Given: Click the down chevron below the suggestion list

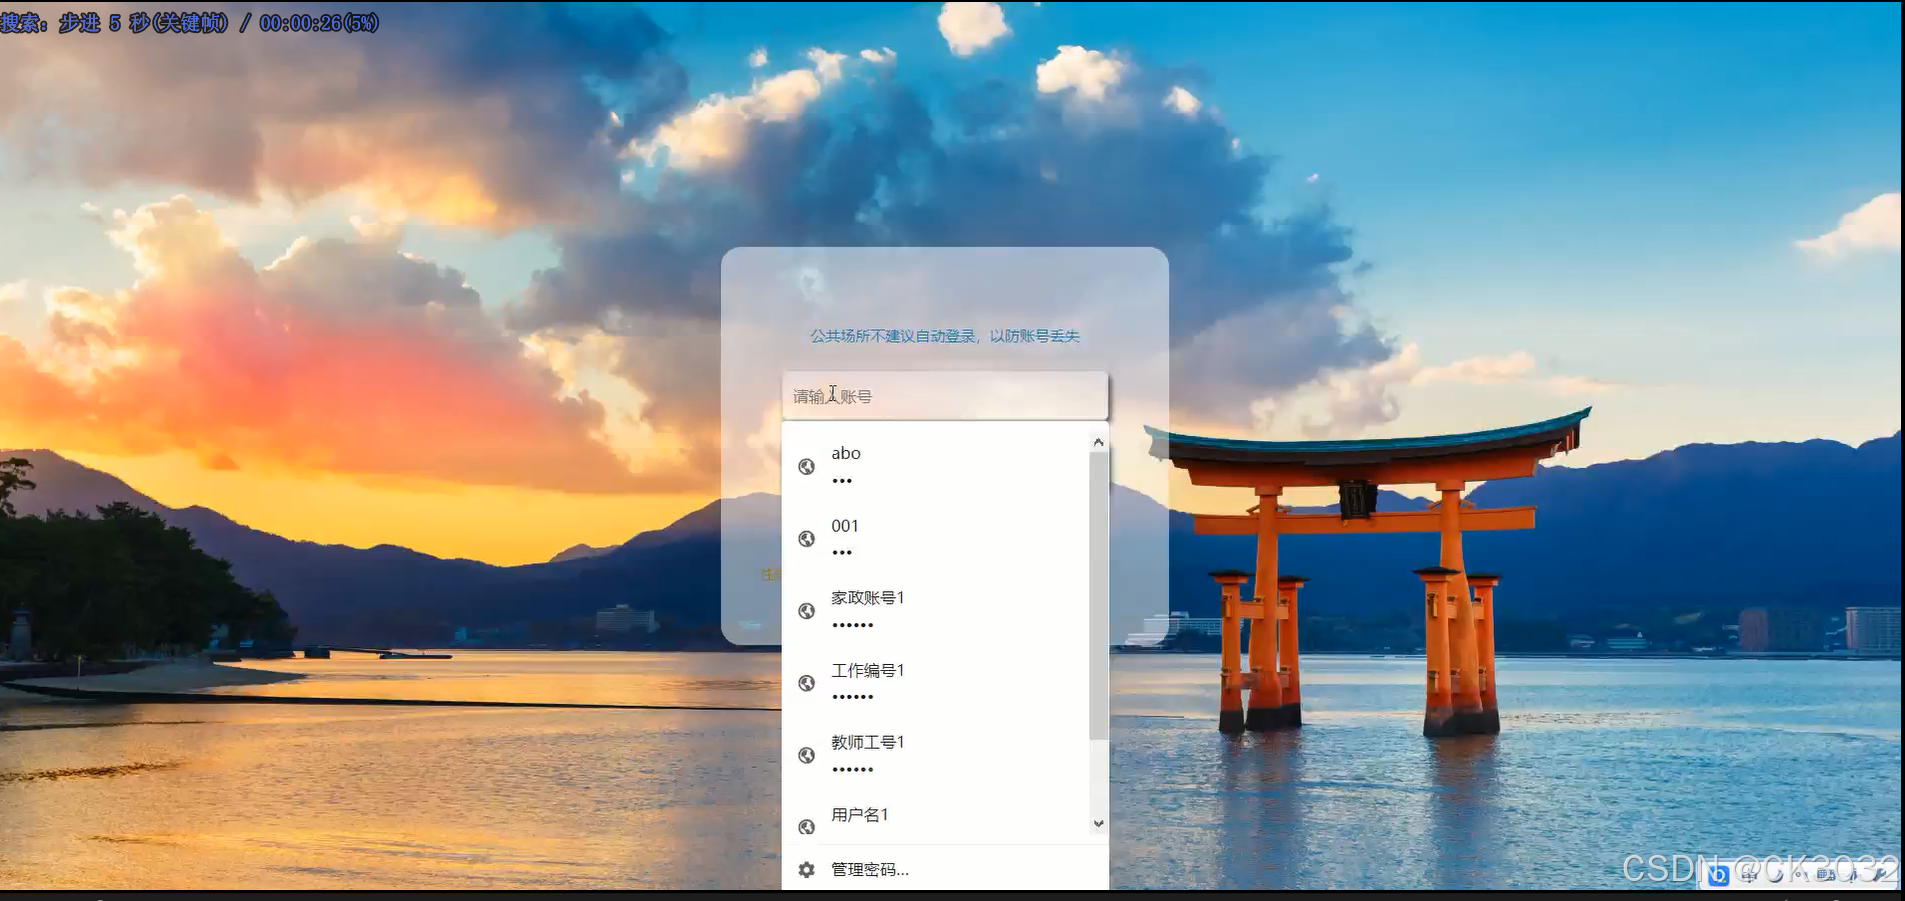Looking at the screenshot, I should pyautogui.click(x=1098, y=823).
